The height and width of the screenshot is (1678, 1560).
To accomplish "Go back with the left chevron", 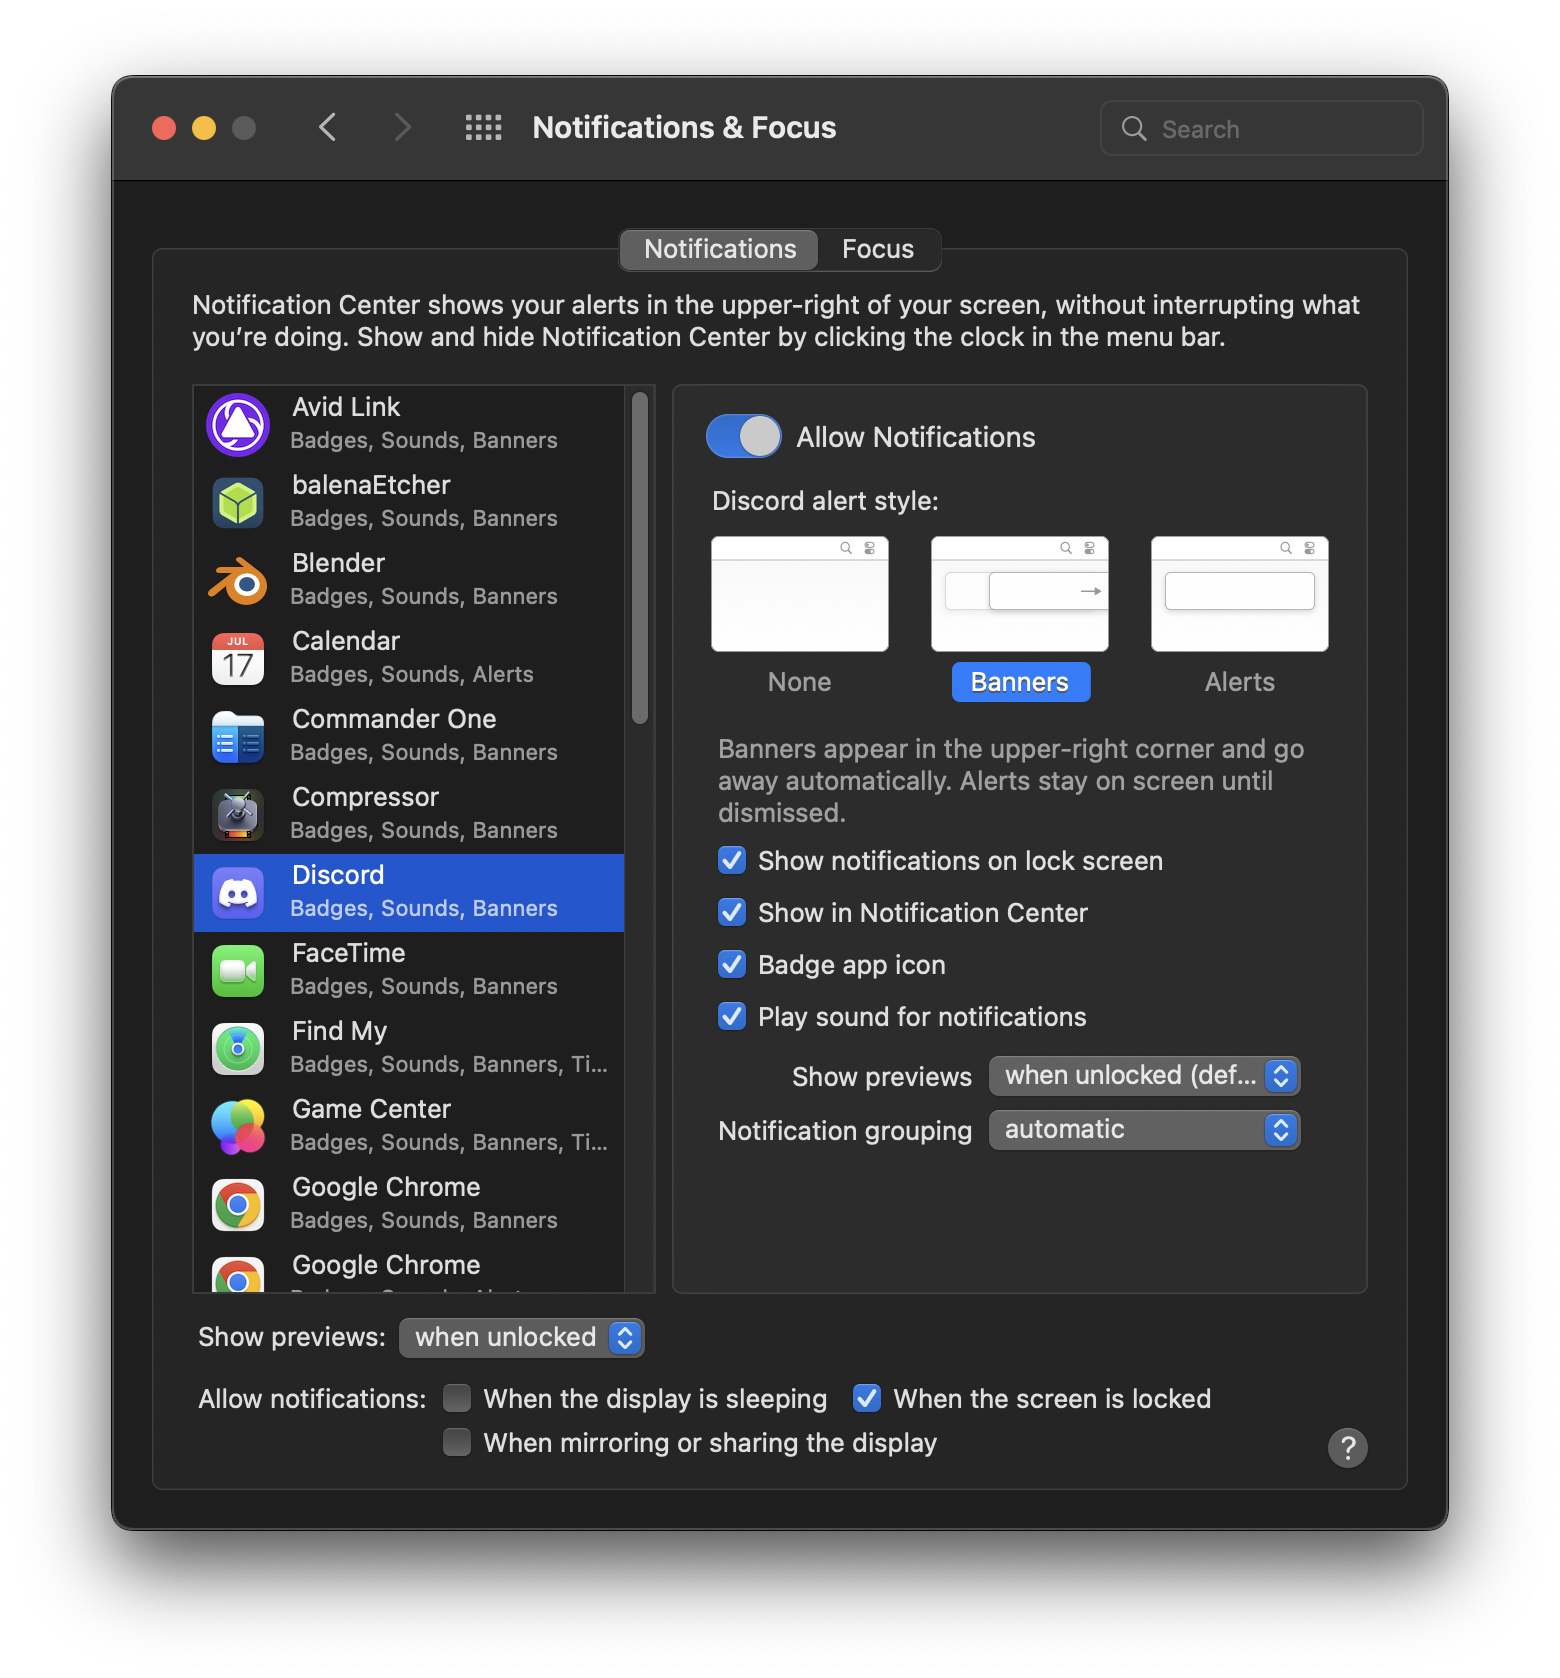I will coord(327,128).
